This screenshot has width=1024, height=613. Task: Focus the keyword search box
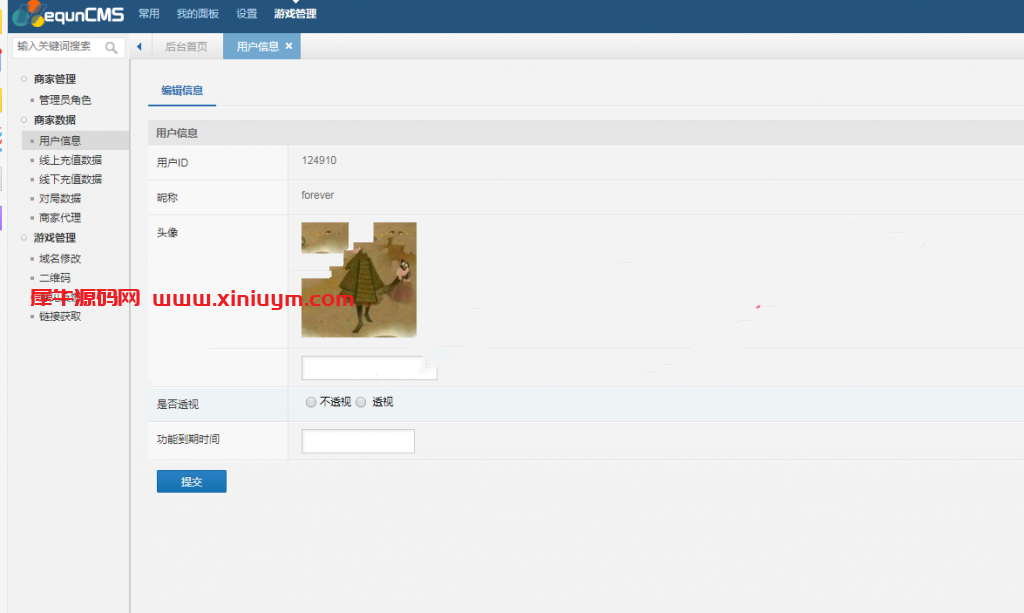coord(58,47)
